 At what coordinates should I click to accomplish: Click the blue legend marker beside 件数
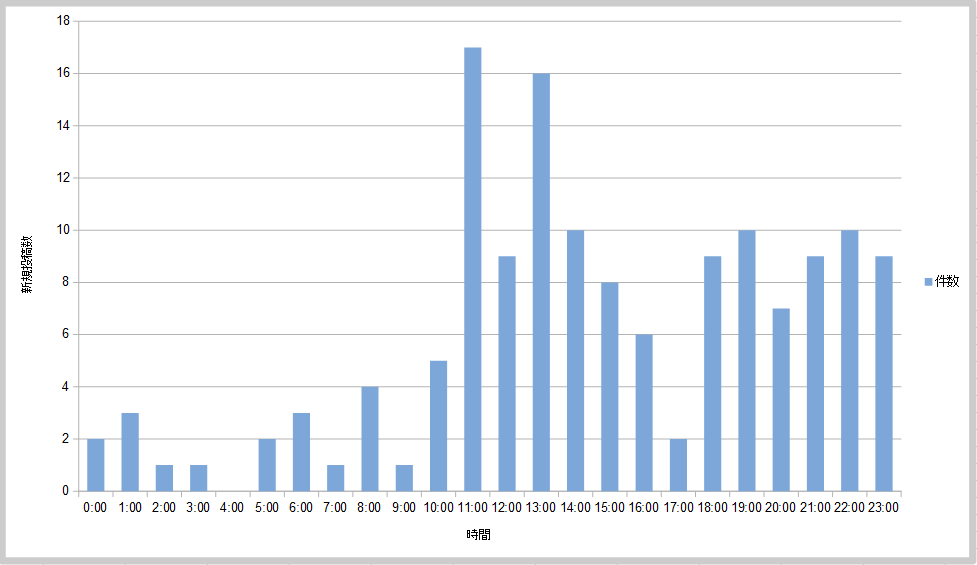928,282
